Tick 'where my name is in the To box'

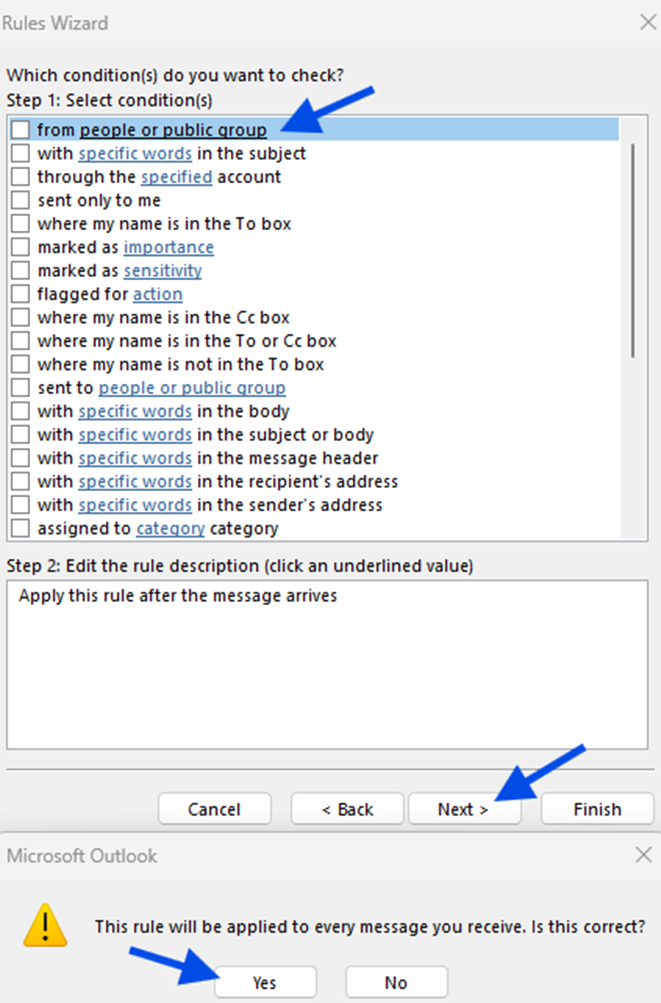click(20, 224)
